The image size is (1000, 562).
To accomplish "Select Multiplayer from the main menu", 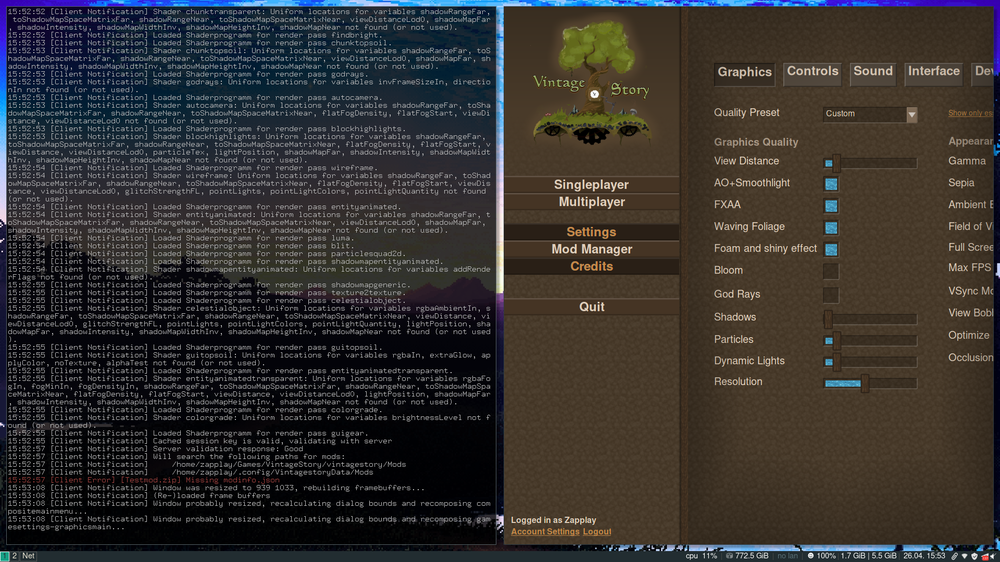I will coord(591,202).
